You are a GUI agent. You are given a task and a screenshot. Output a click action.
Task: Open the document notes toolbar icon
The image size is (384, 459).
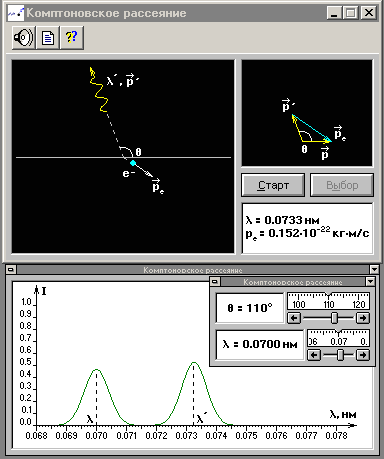pyautogui.click(x=48, y=38)
